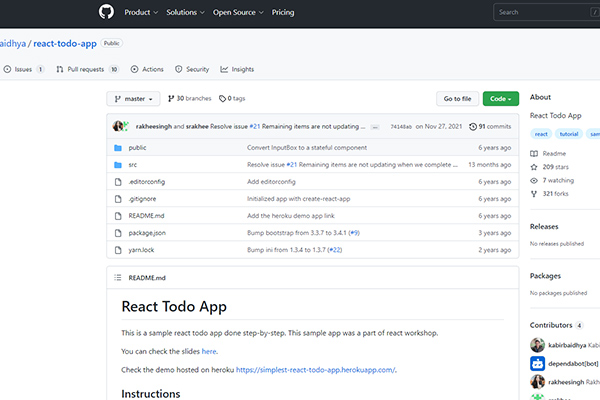Open the Packages section heading
The height and width of the screenshot is (400, 600).
point(545,276)
